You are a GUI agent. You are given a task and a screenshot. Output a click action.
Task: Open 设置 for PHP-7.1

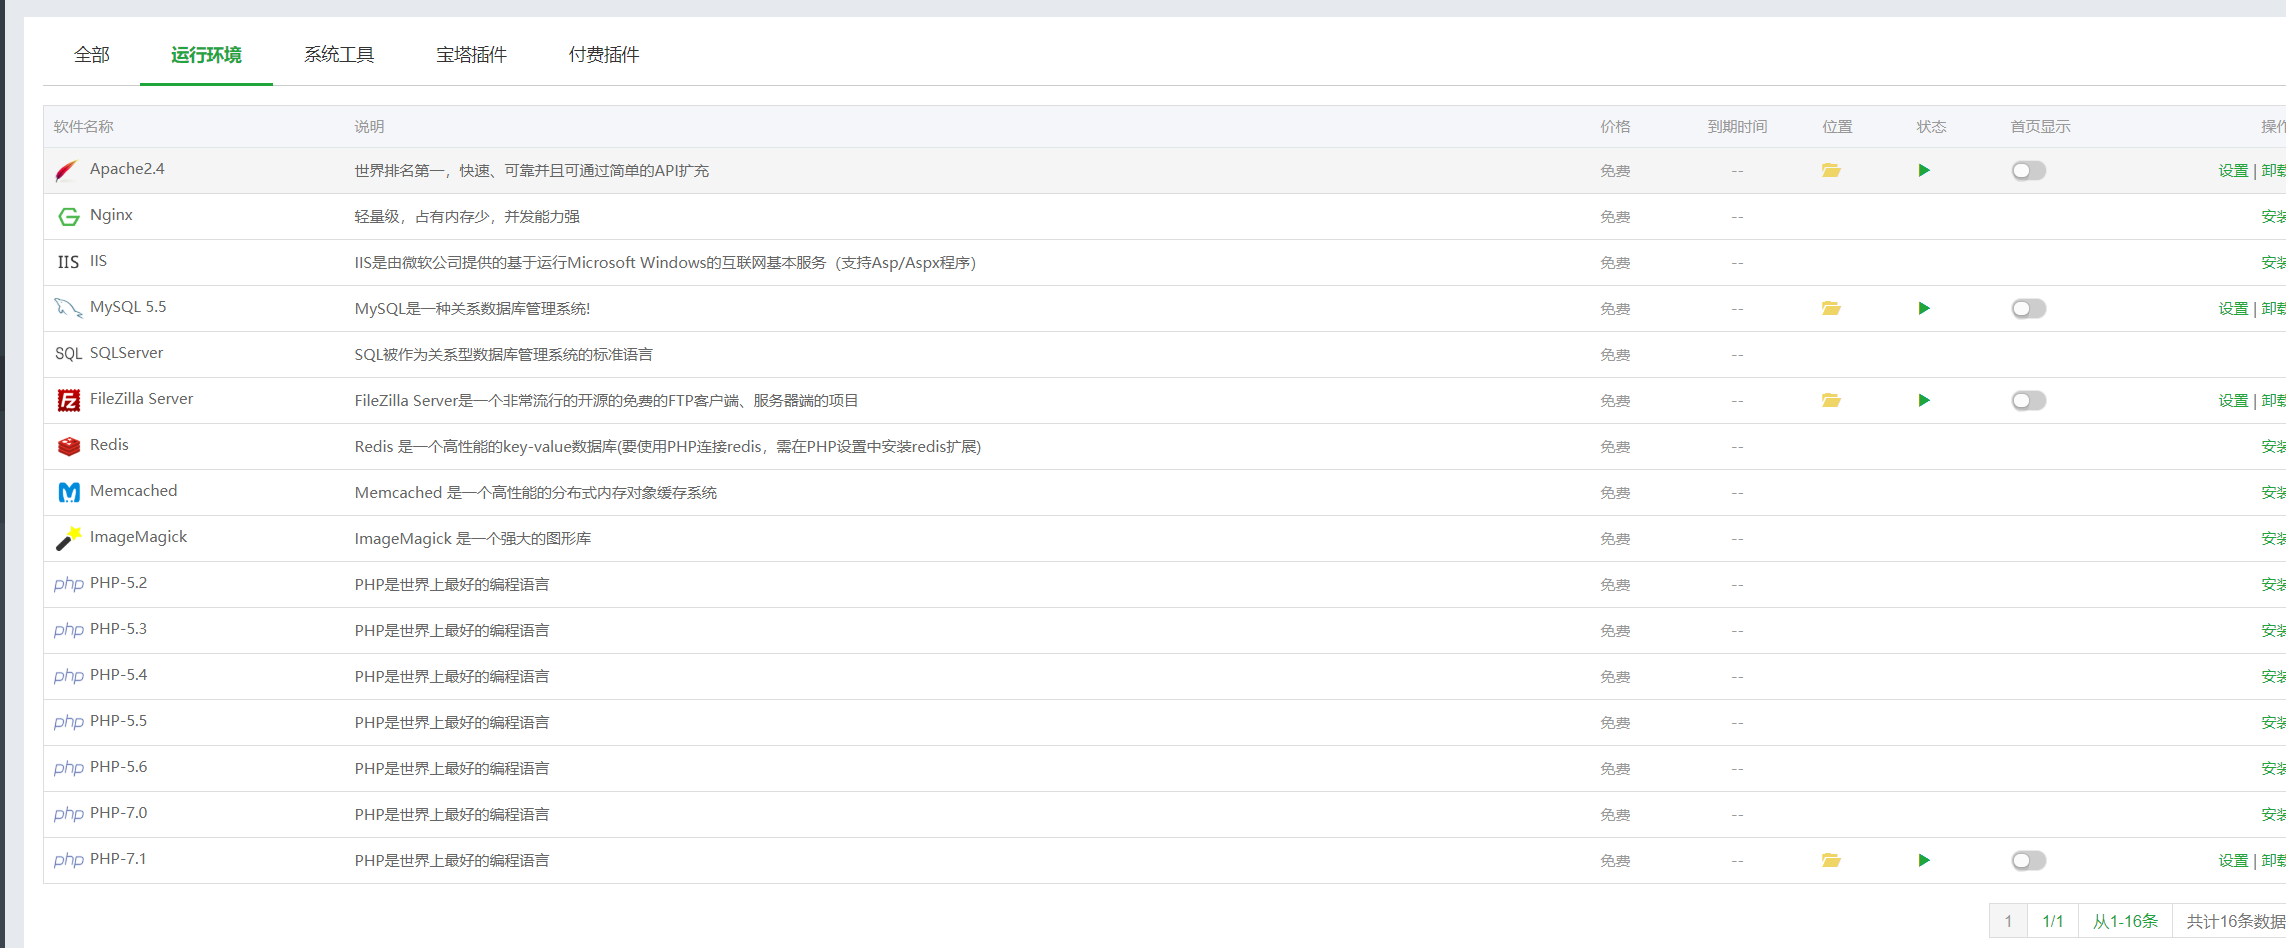pos(2233,861)
